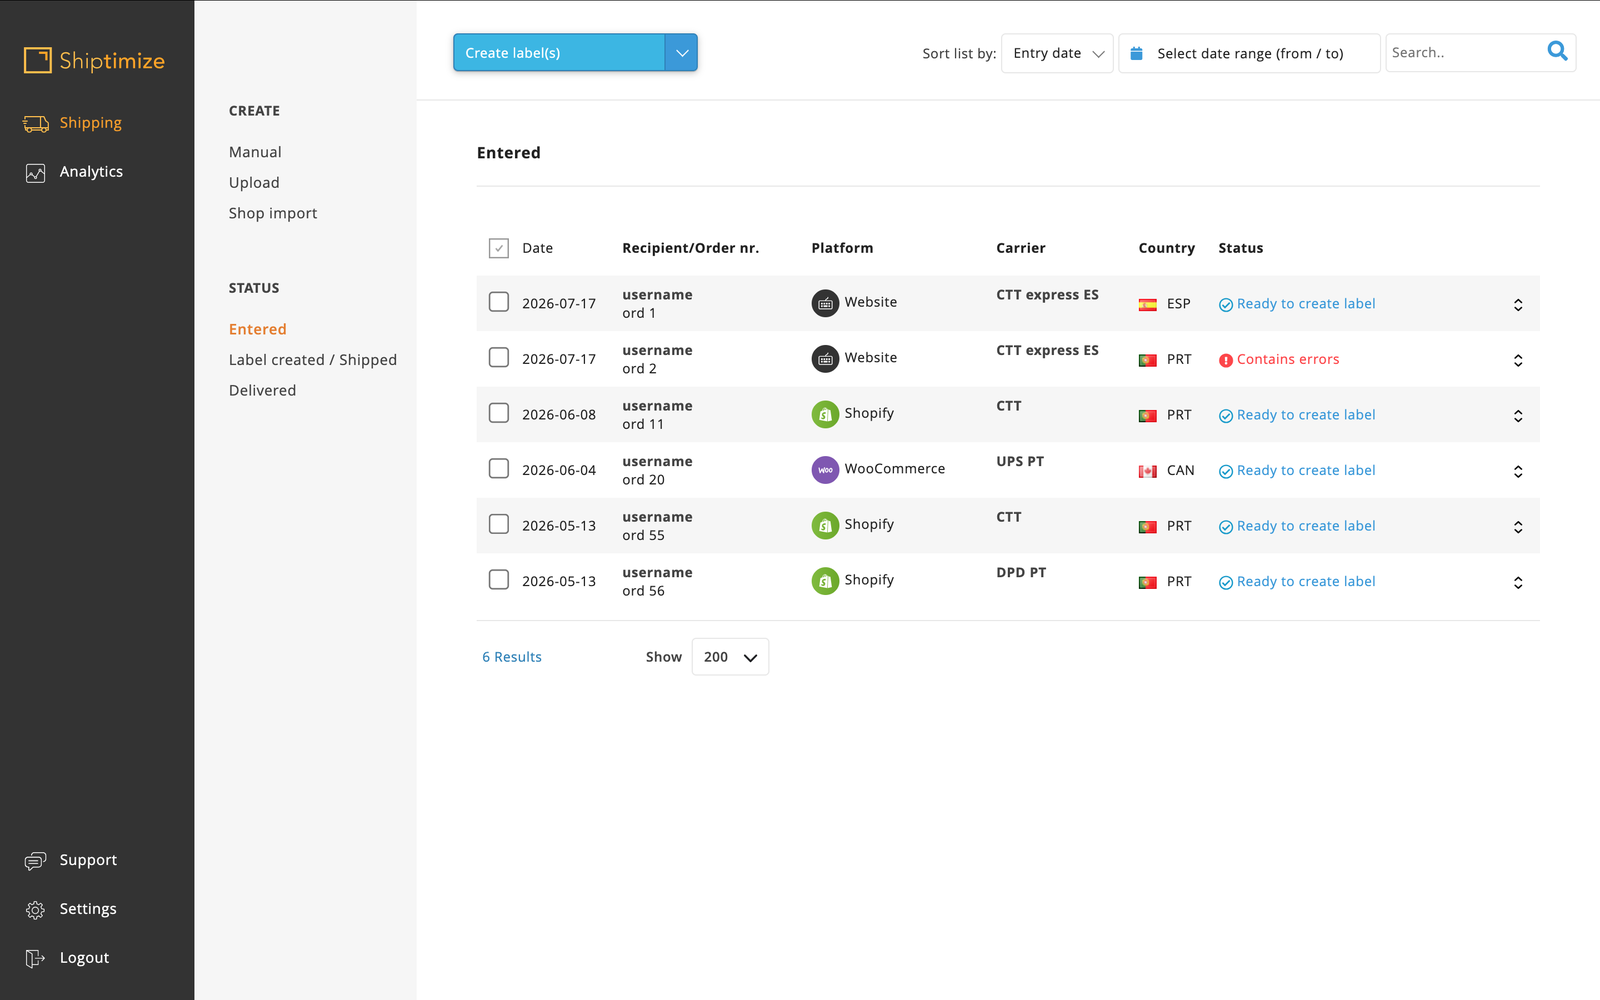Check the box for order ord 56
This screenshot has width=1600, height=1000.
pos(499,579)
